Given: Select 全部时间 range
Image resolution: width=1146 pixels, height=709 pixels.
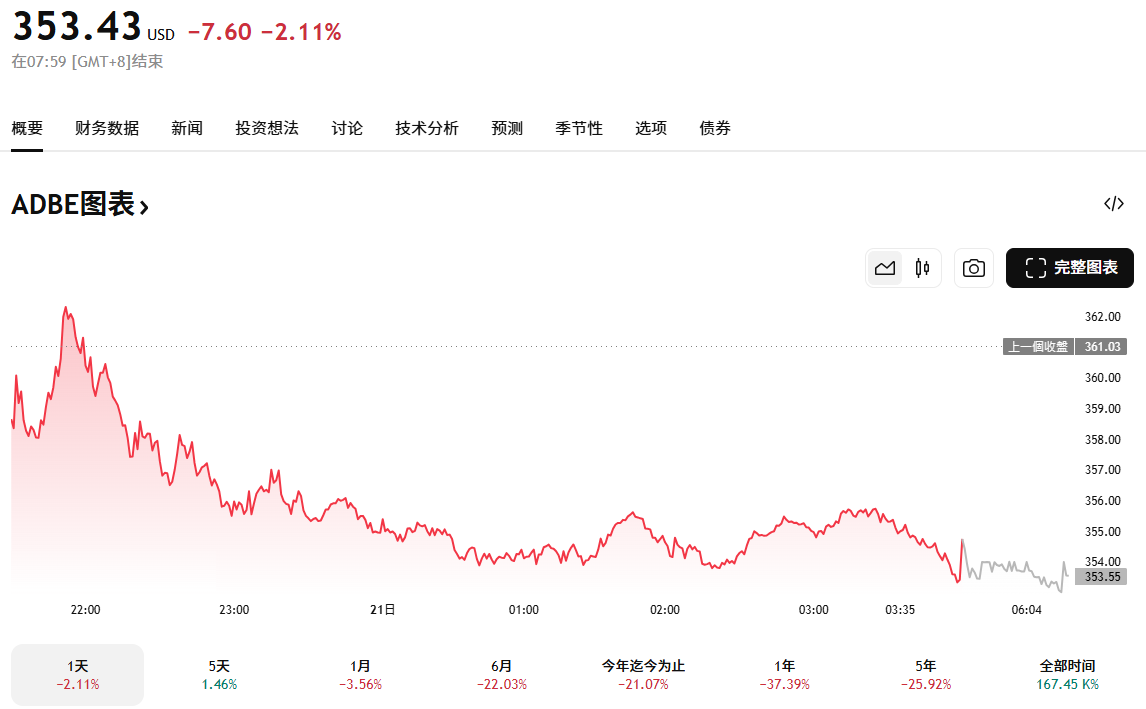Looking at the screenshot, I should (1068, 675).
